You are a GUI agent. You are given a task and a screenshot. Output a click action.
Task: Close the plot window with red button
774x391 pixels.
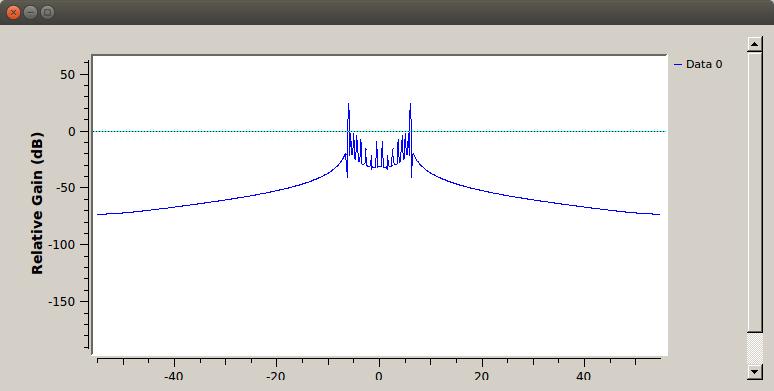click(x=13, y=12)
